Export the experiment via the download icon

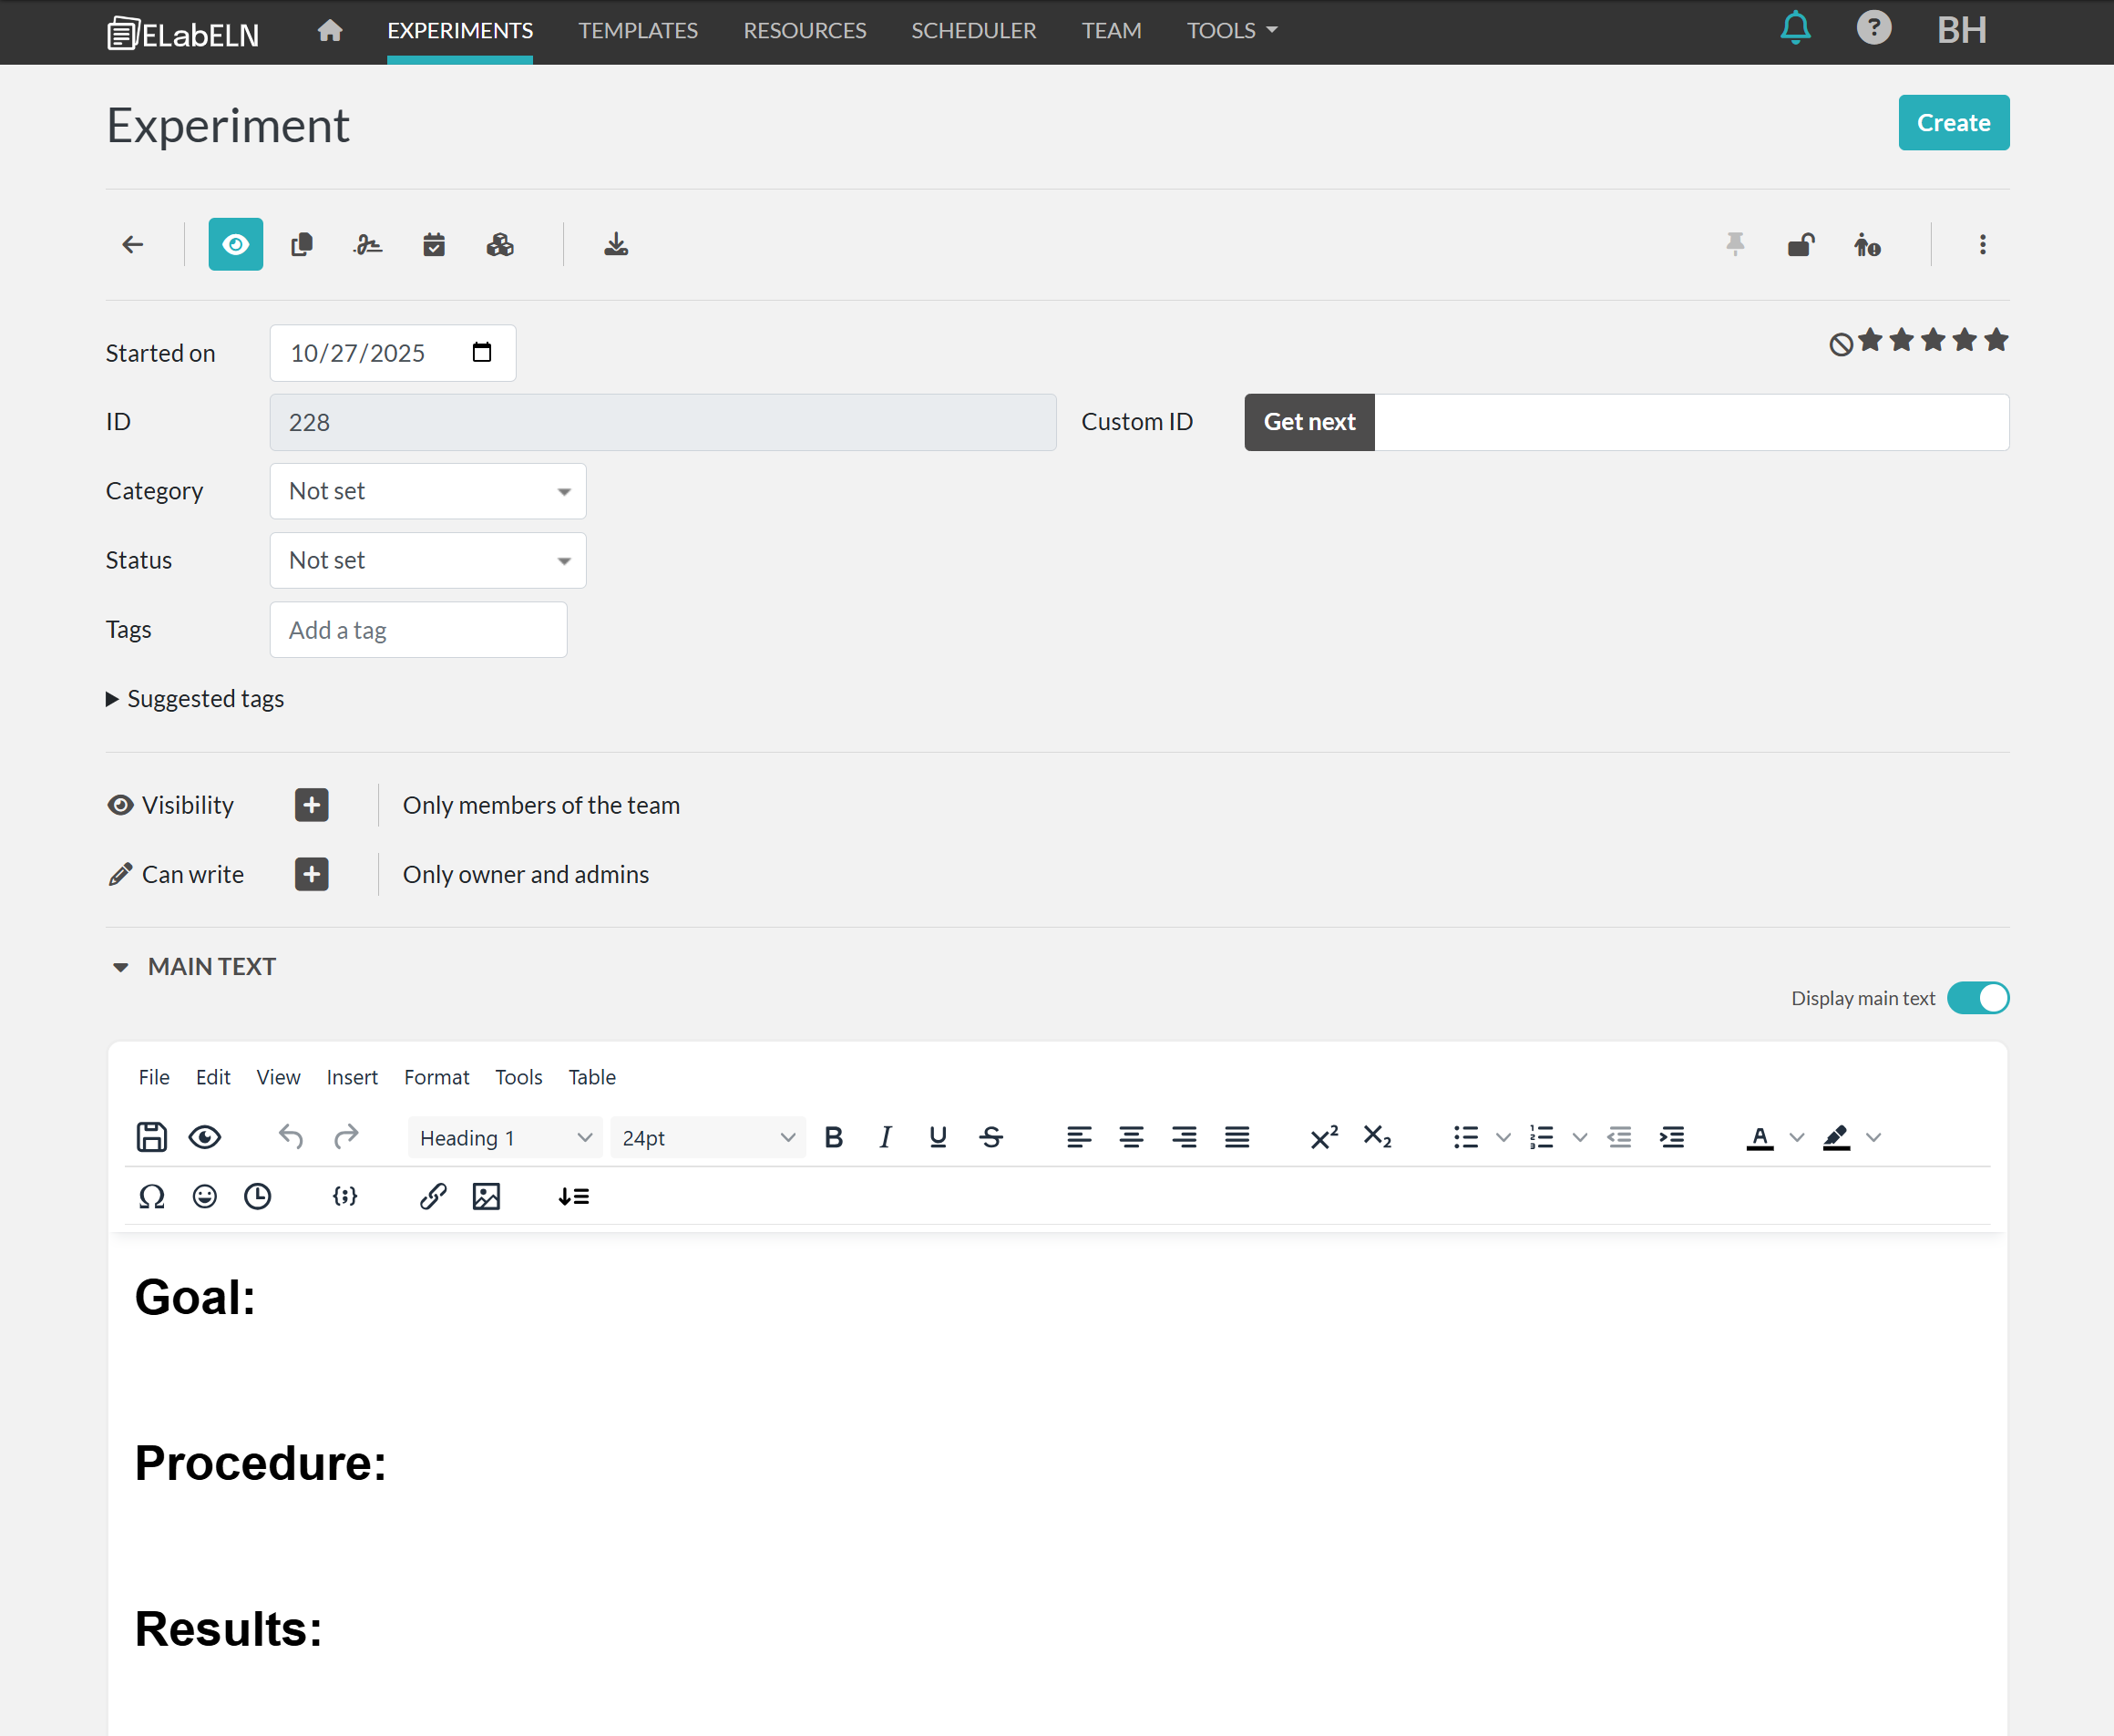(616, 244)
